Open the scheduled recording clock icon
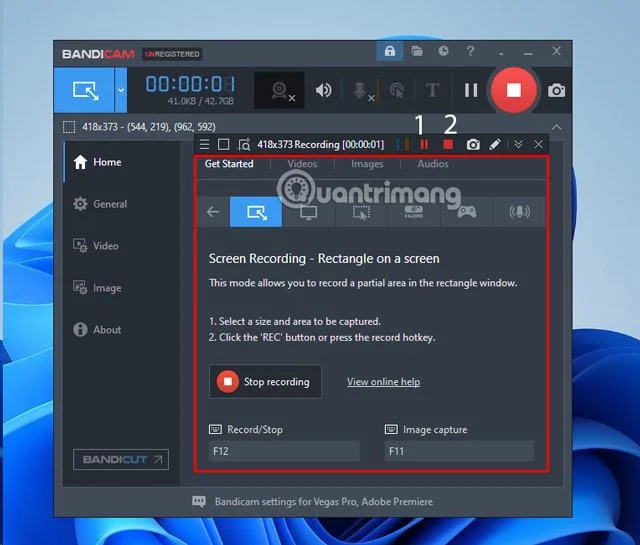The image size is (640, 545). tap(443, 51)
